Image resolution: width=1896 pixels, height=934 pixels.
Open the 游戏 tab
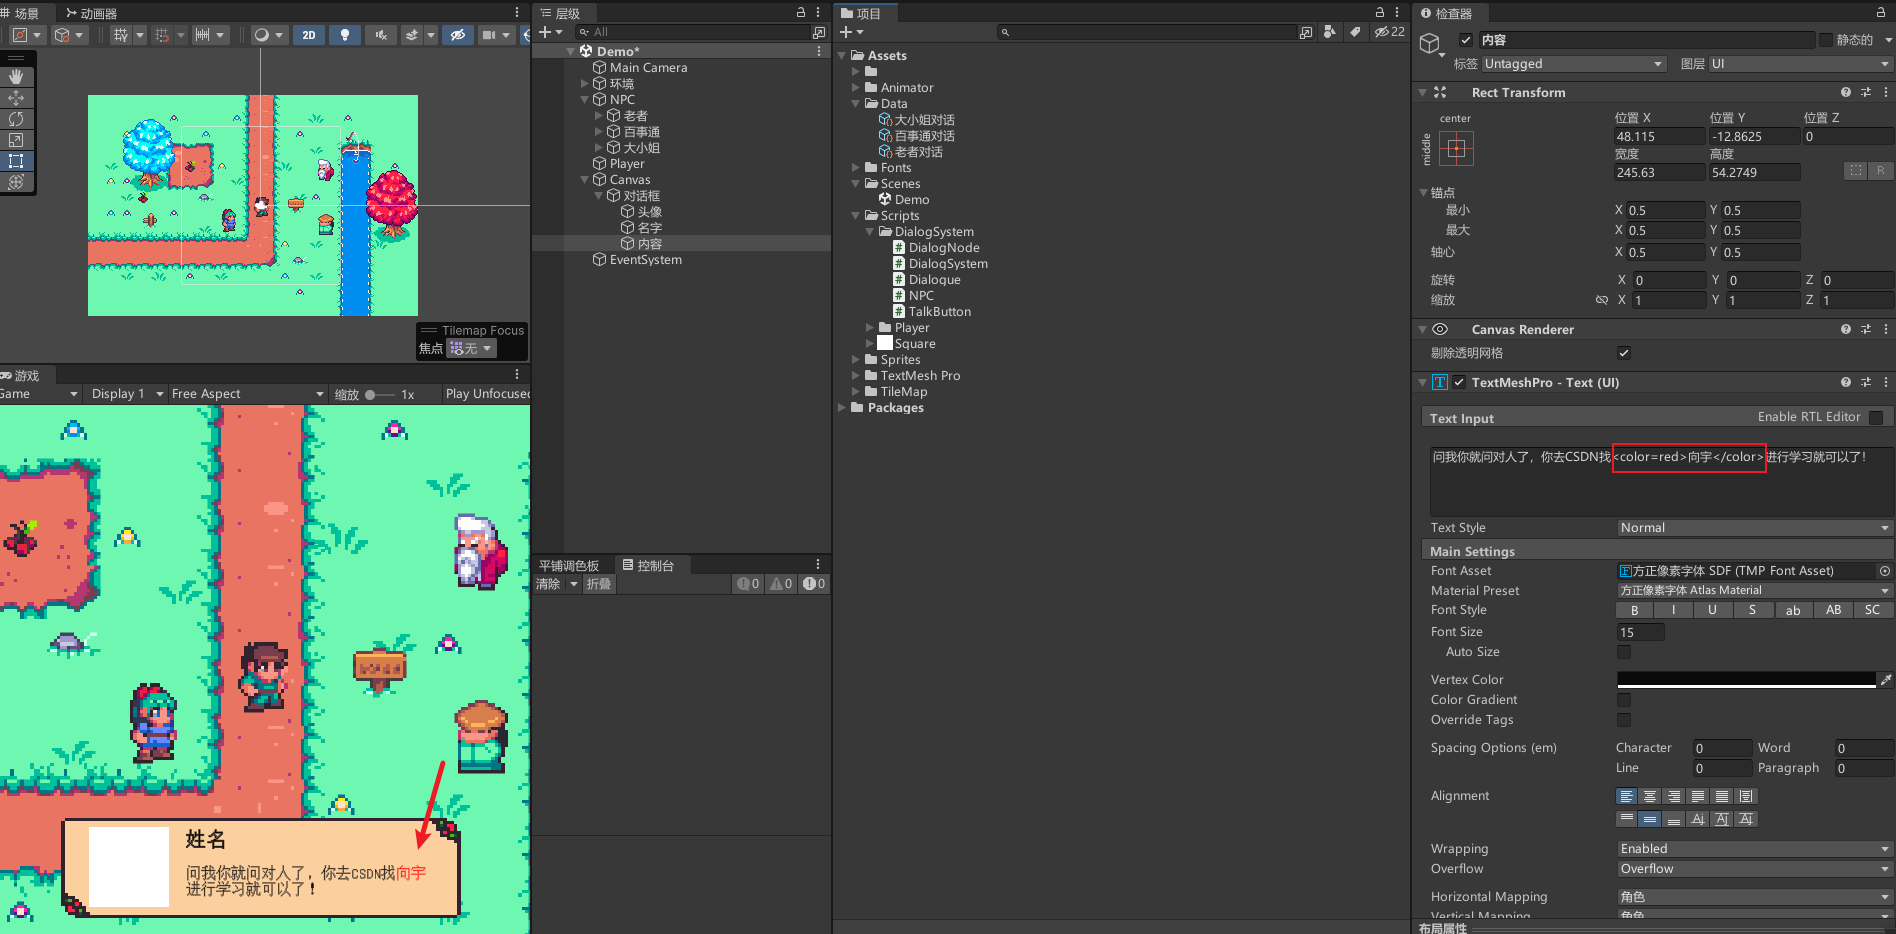pyautogui.click(x=21, y=376)
